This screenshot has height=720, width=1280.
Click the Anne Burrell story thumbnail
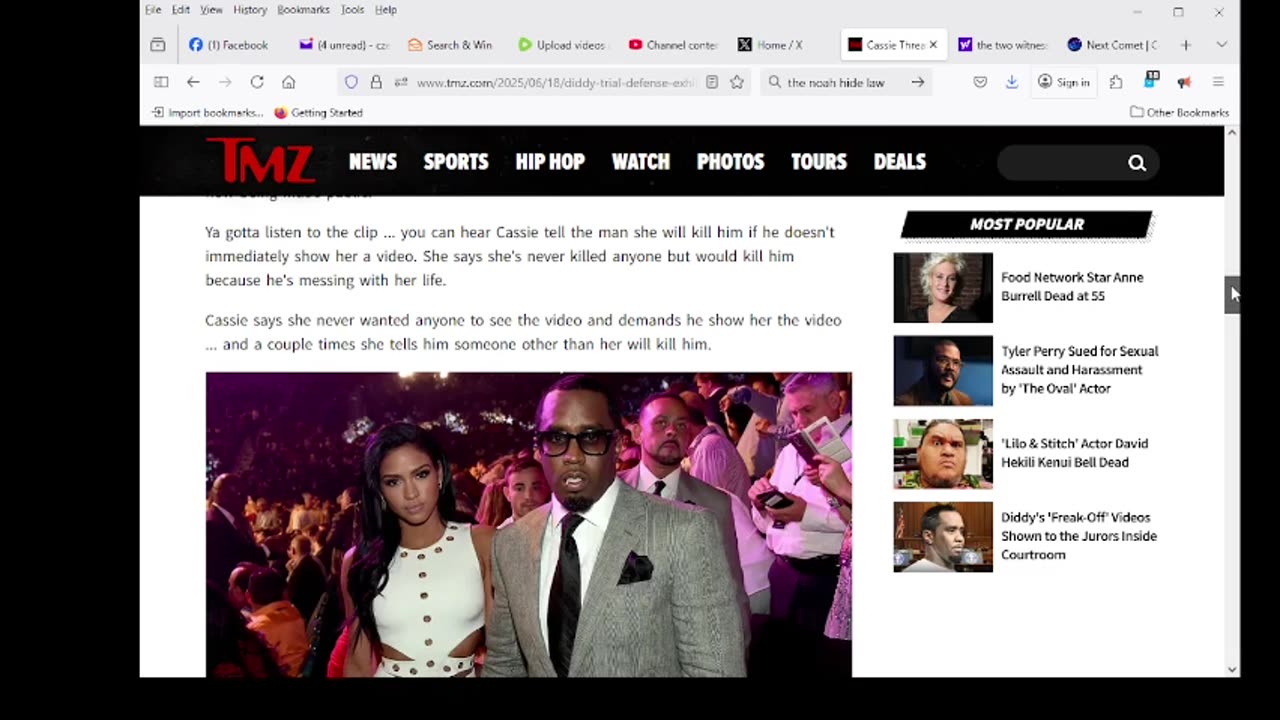click(943, 288)
